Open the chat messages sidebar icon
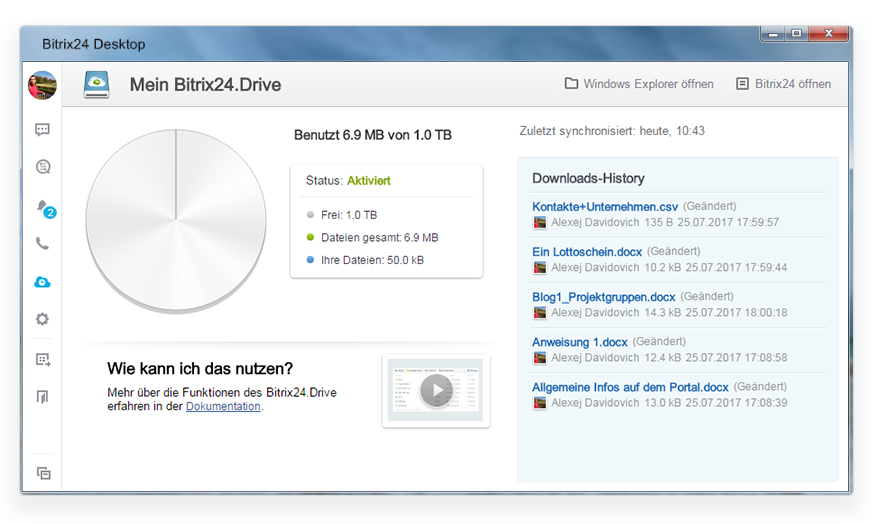Image resolution: width=873 pixels, height=524 pixels. (x=42, y=130)
